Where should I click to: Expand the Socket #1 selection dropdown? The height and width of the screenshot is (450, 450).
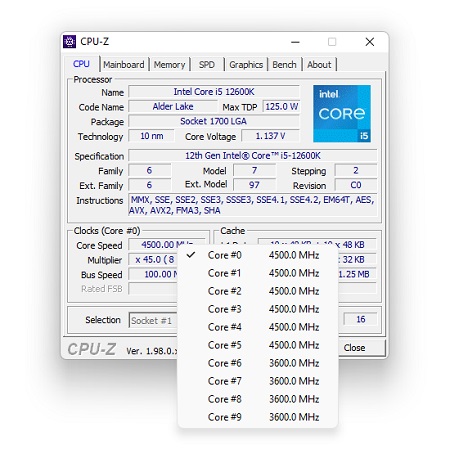[153, 320]
